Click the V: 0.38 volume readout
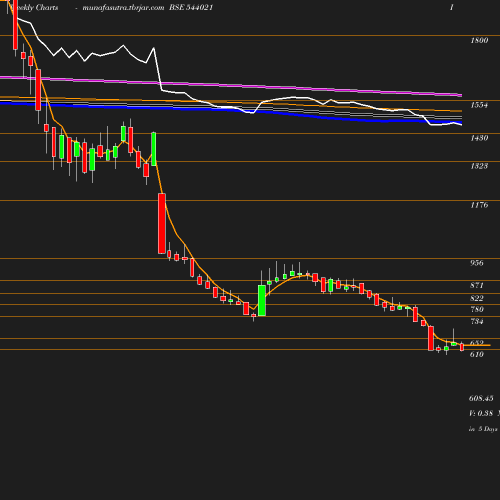This screenshot has width=500, height=500. (x=481, y=413)
